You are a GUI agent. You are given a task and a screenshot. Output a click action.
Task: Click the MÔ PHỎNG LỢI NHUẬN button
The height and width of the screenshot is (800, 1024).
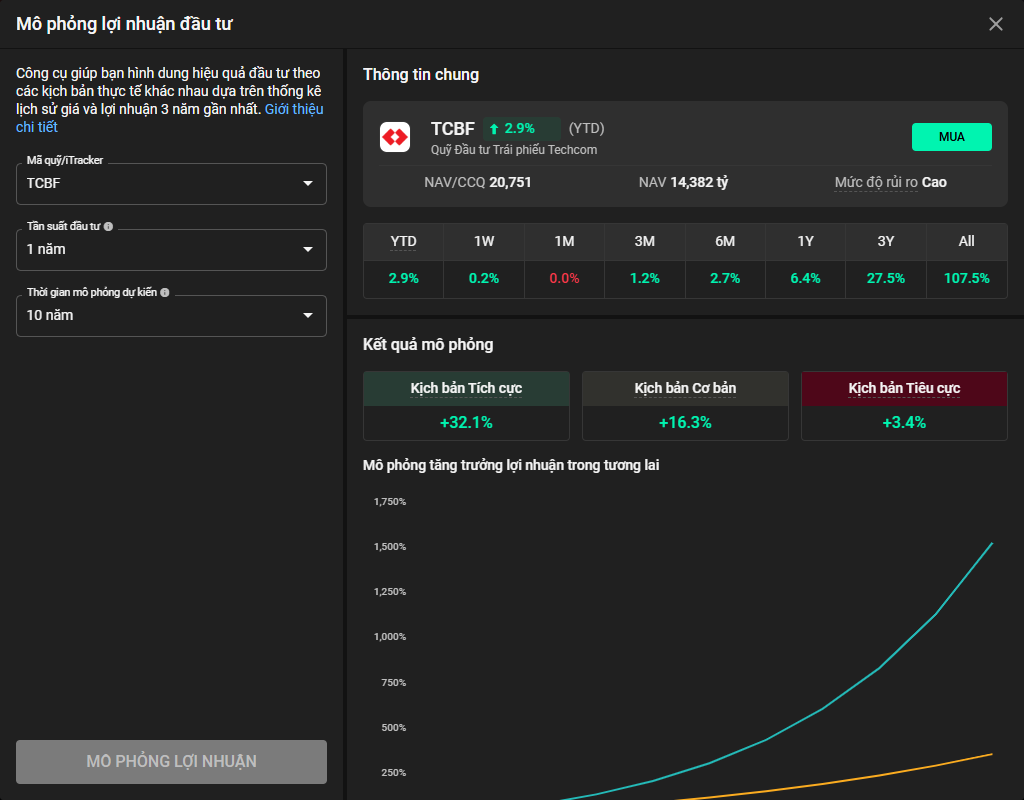(x=171, y=761)
